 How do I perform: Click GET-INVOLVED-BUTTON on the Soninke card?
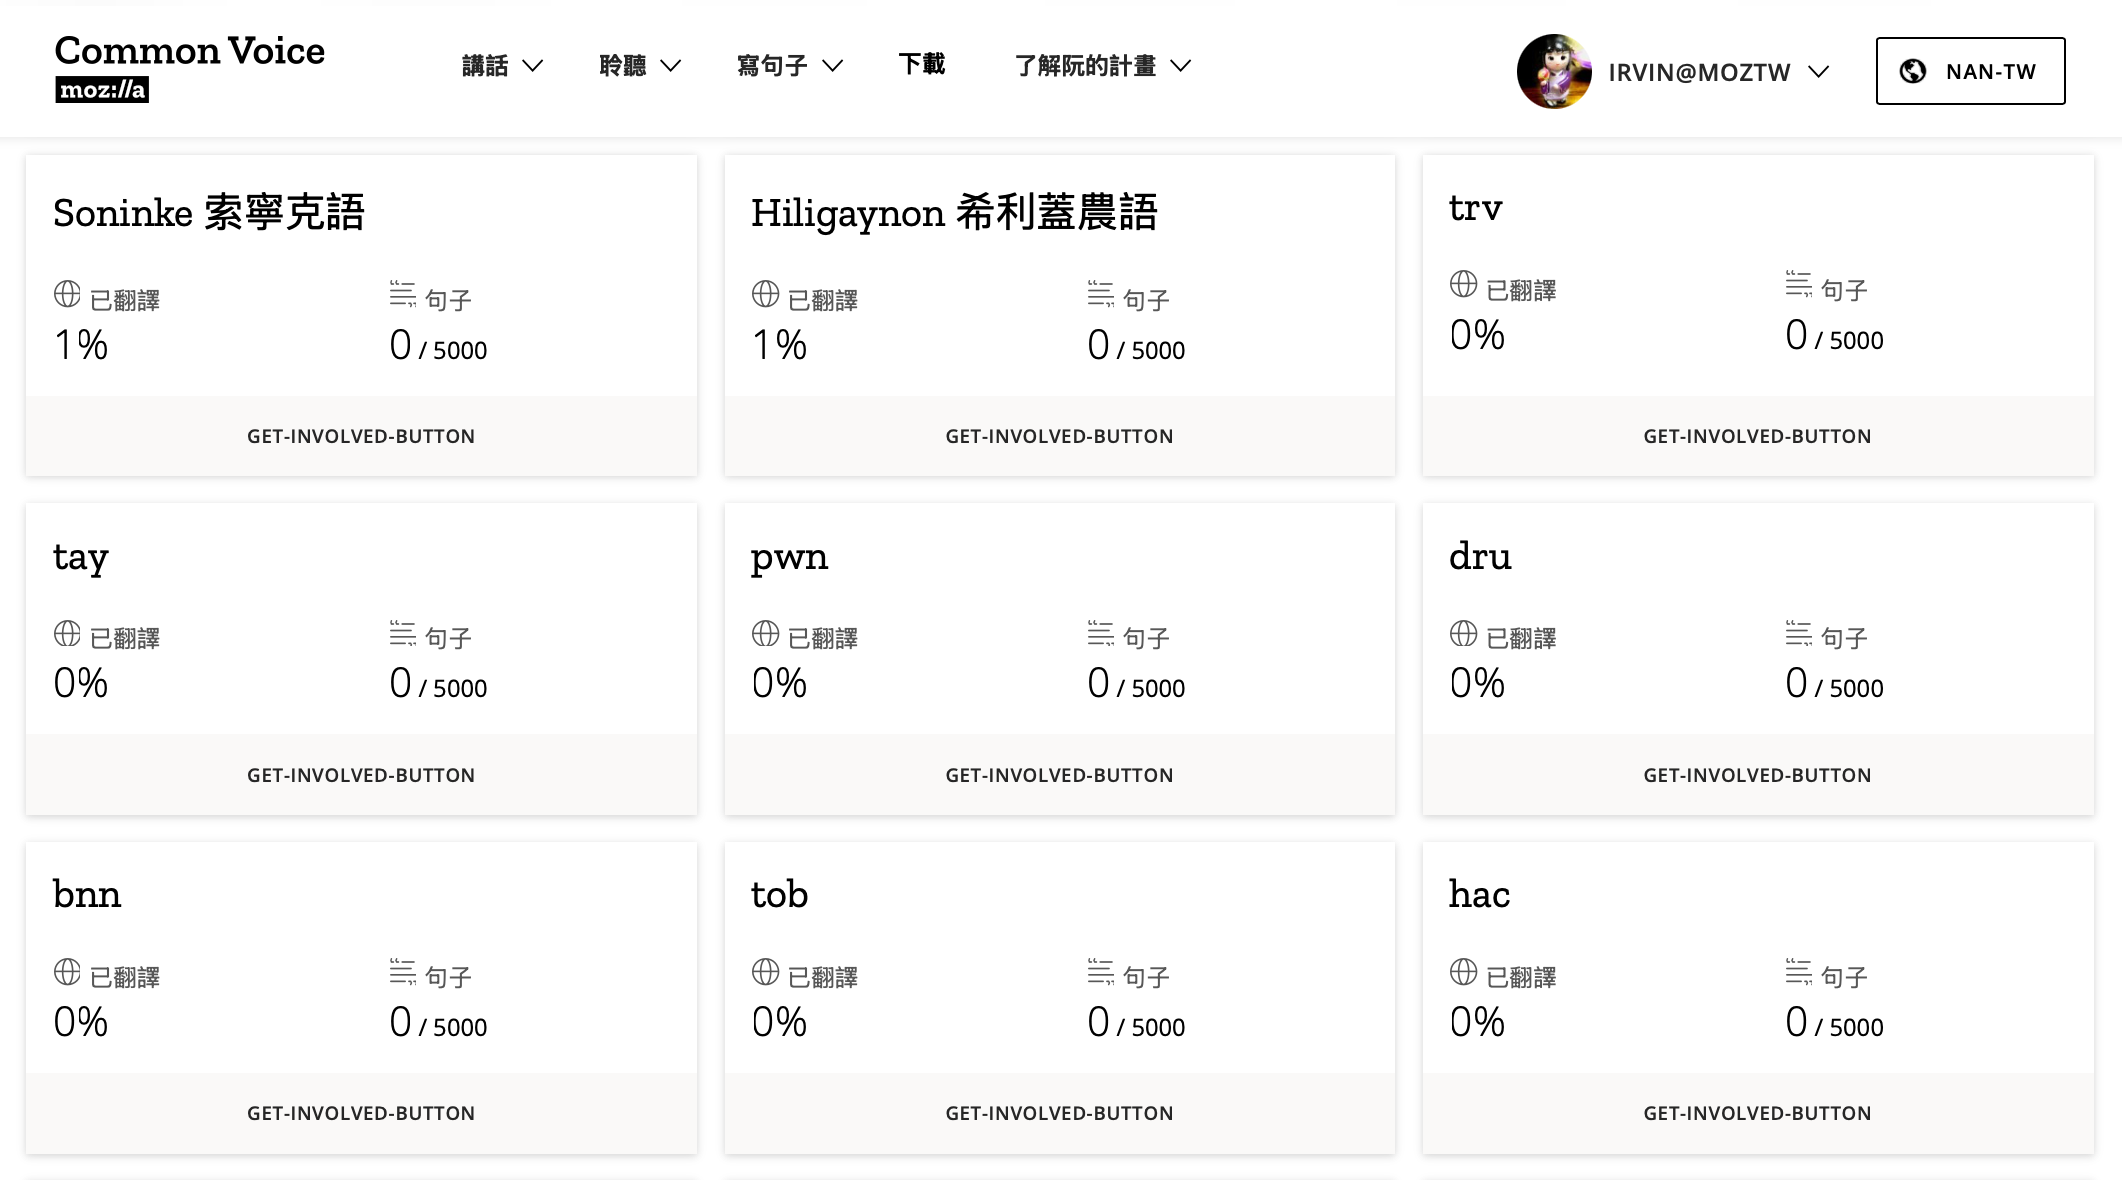click(361, 436)
